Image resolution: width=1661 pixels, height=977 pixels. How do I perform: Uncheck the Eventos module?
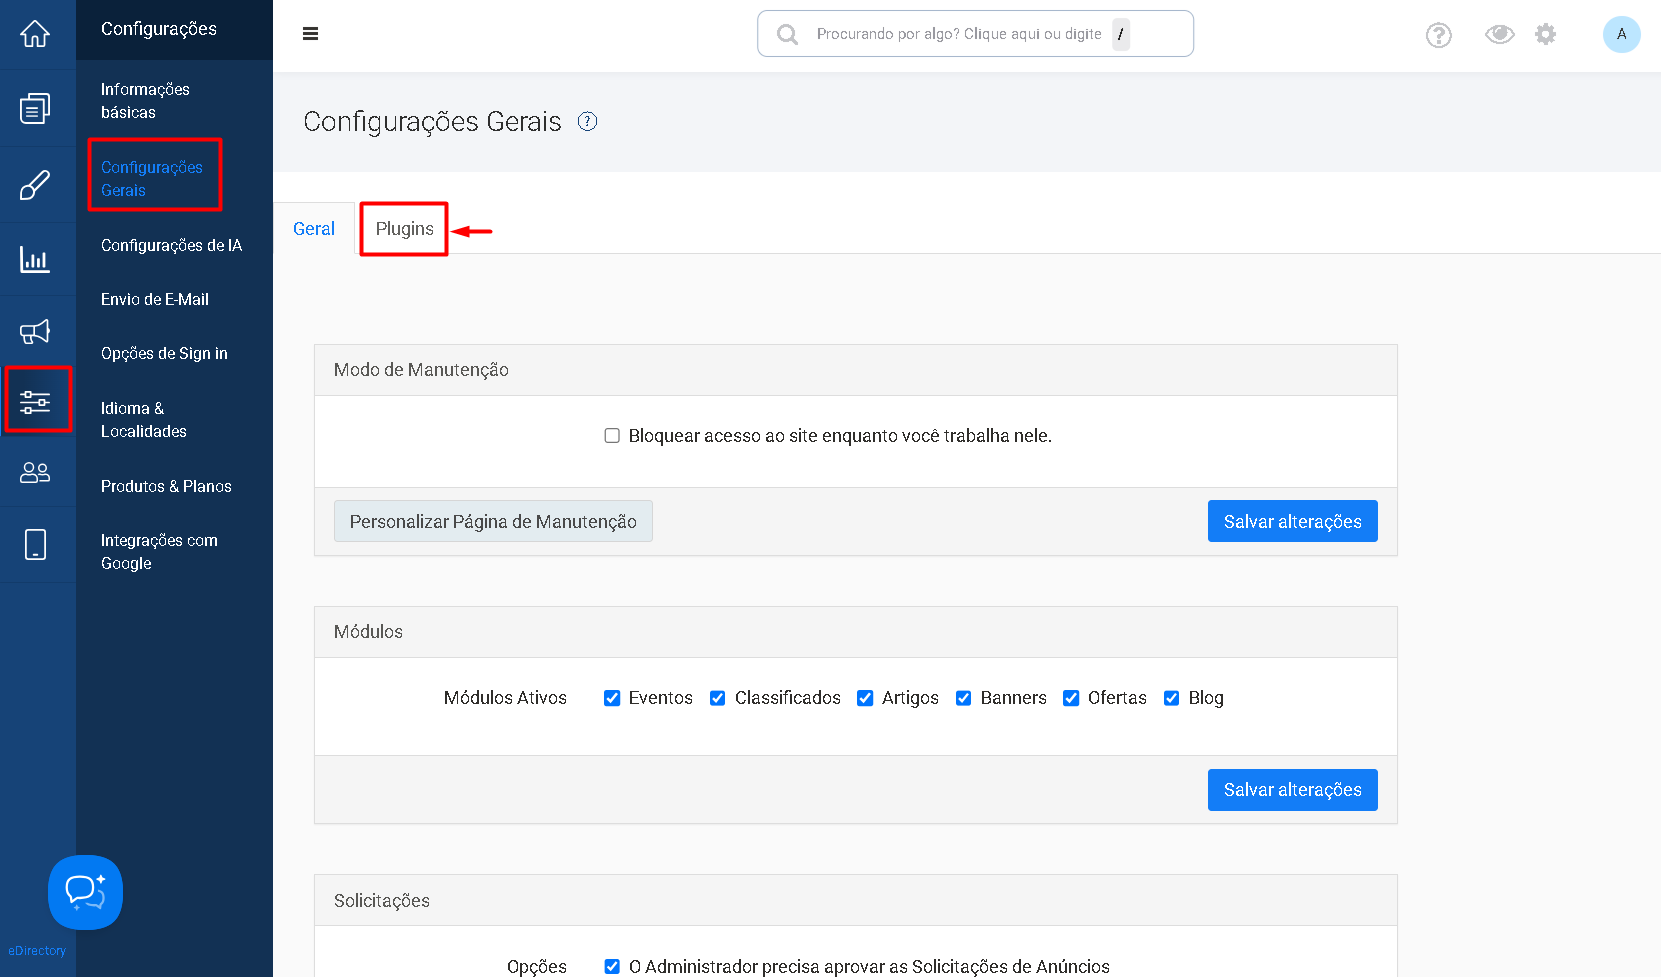[x=612, y=698]
